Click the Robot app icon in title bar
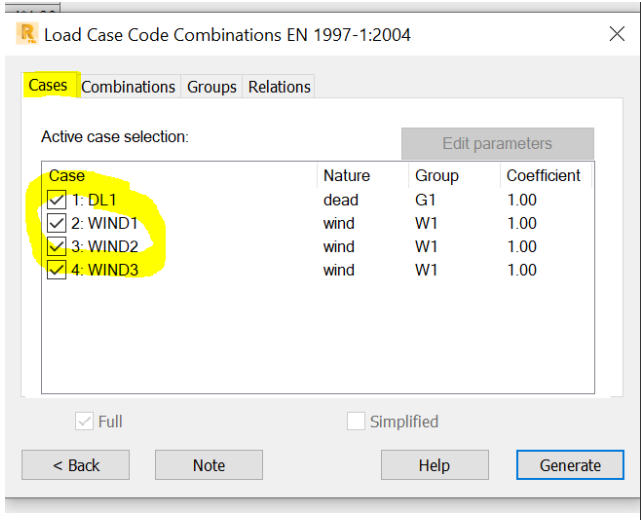The image size is (641, 524). click(x=28, y=34)
